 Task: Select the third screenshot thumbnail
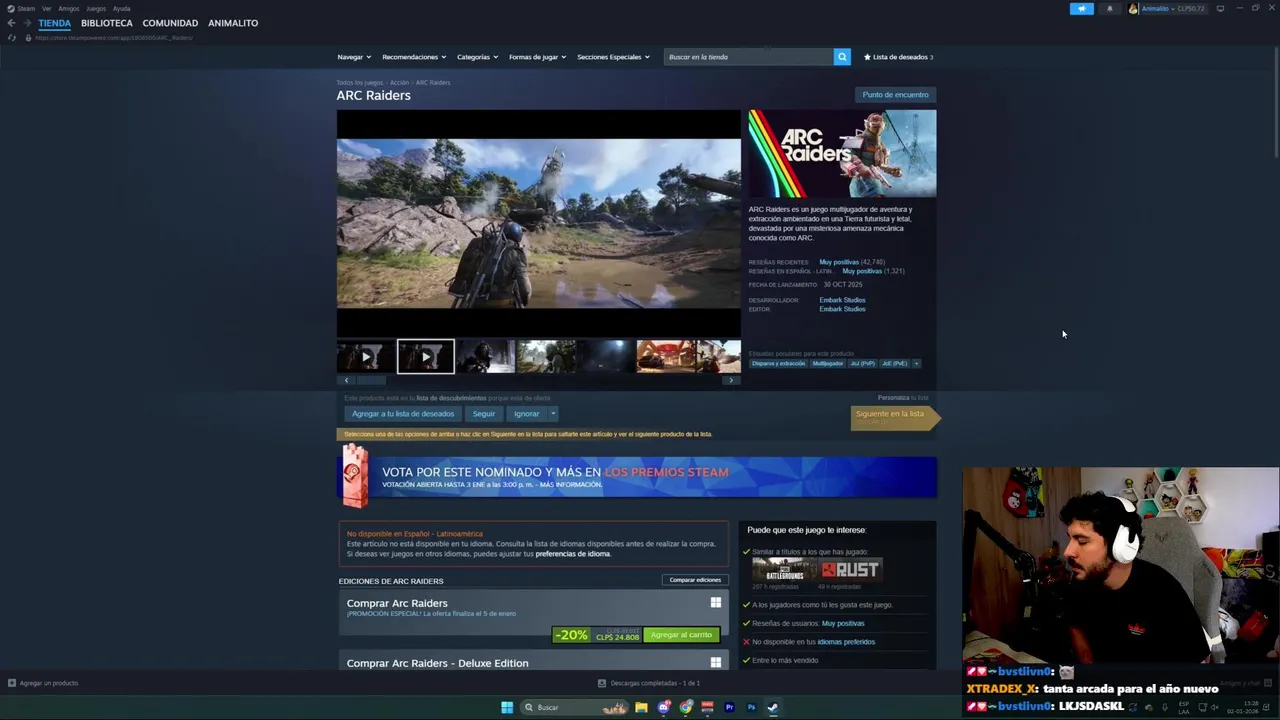(485, 357)
